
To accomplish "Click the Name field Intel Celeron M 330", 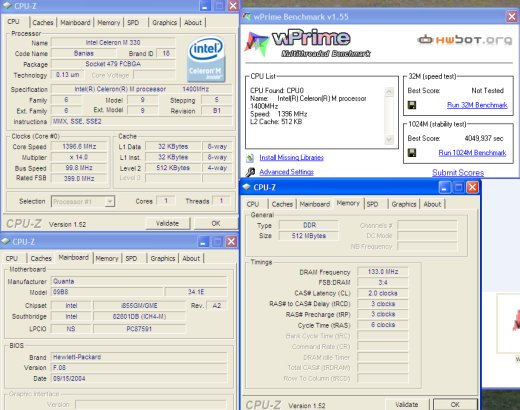I will coord(113,43).
